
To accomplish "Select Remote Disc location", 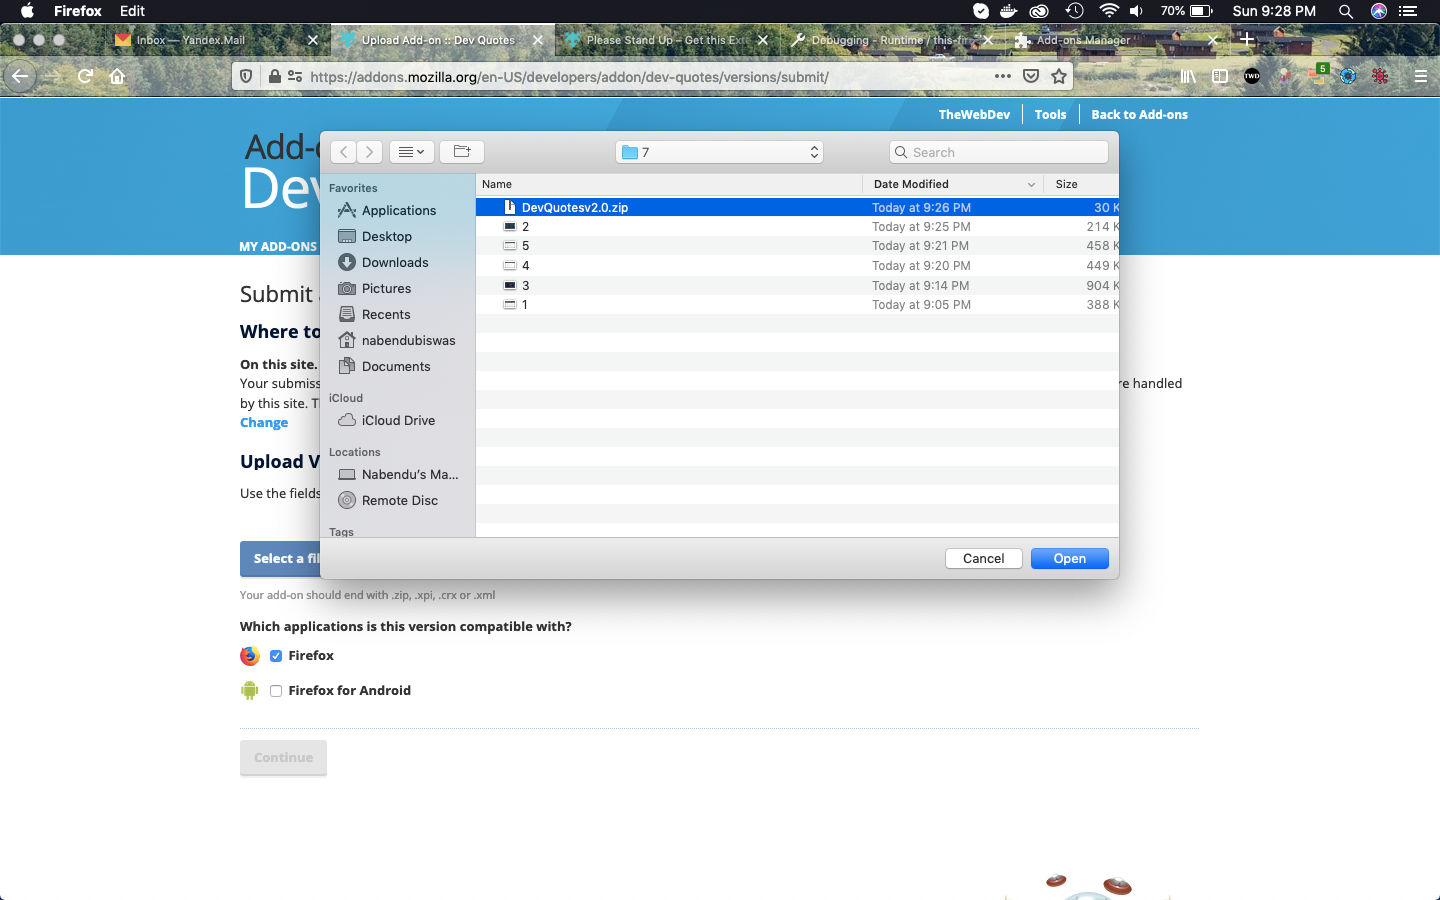I will tap(400, 500).
